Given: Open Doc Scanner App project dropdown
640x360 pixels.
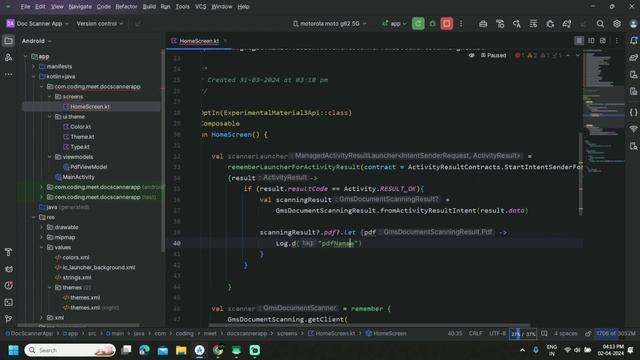Looking at the screenshot, I should click(37, 24).
